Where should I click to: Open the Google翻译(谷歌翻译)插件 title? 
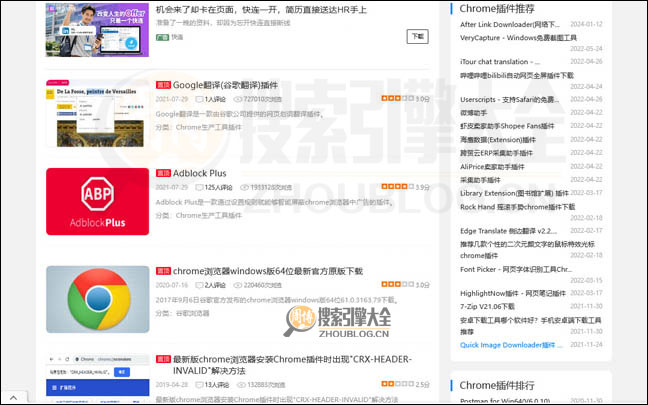225,85
